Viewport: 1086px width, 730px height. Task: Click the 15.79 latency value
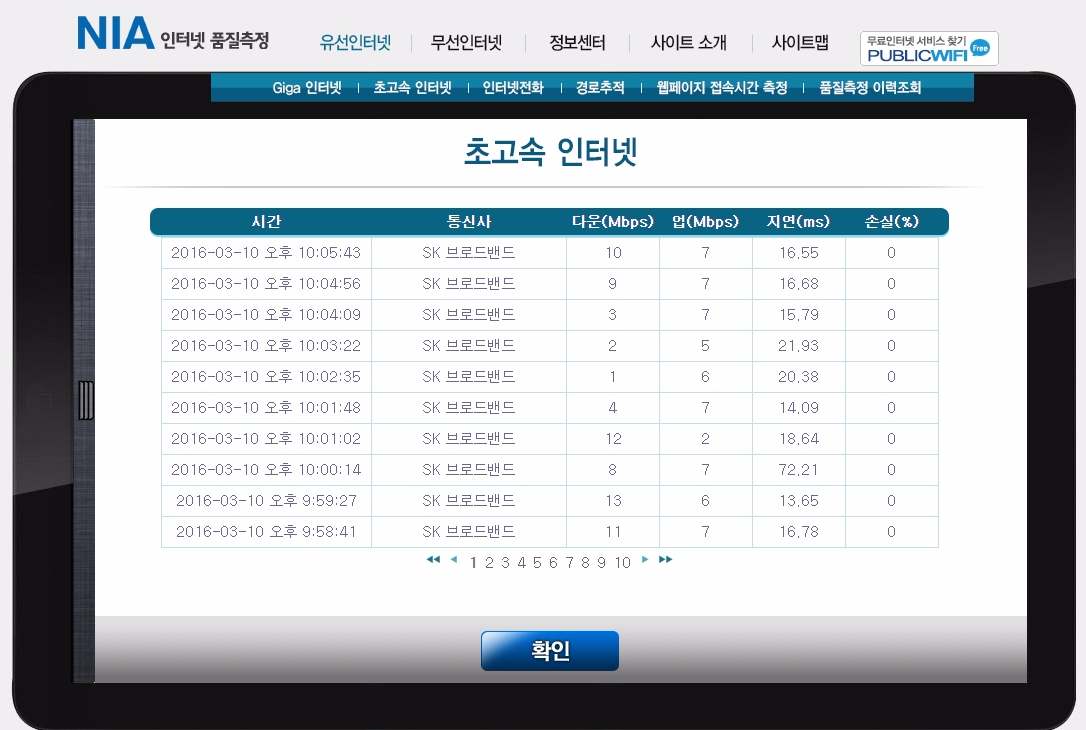point(799,315)
